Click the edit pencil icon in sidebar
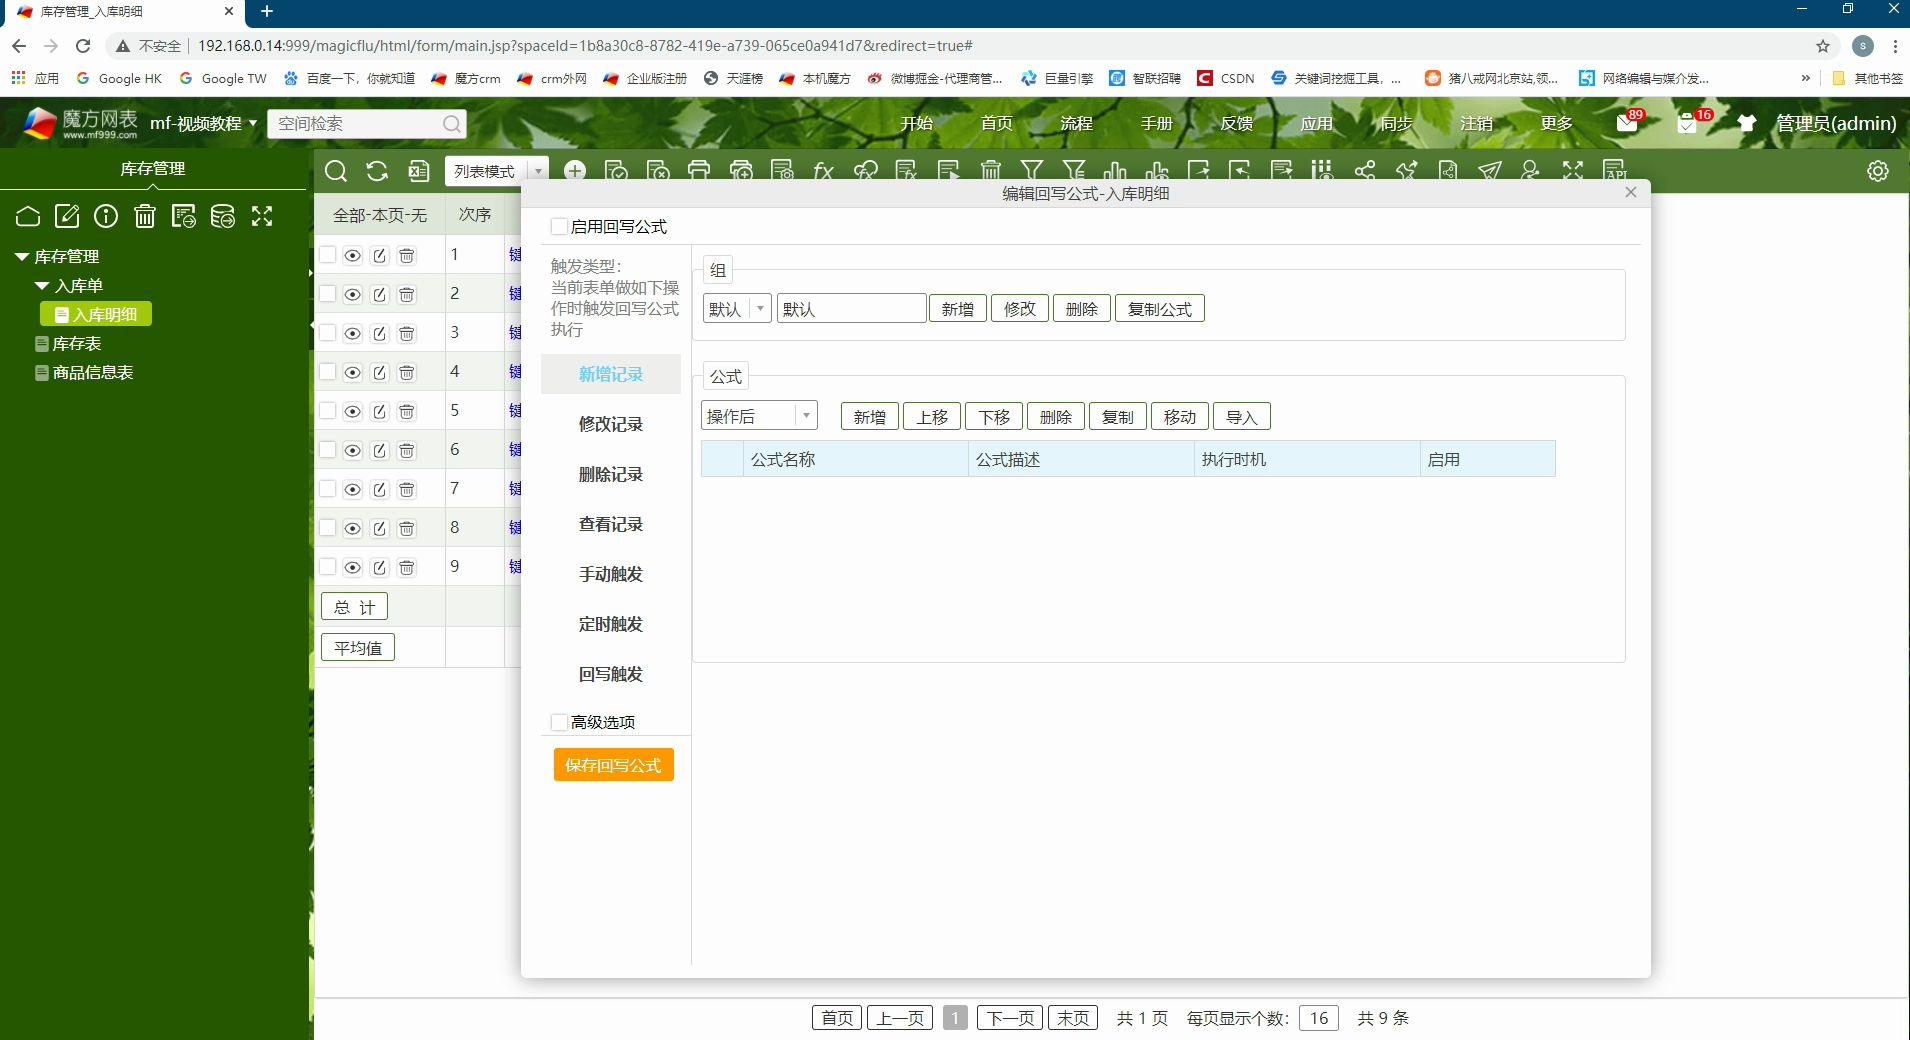 (x=67, y=216)
